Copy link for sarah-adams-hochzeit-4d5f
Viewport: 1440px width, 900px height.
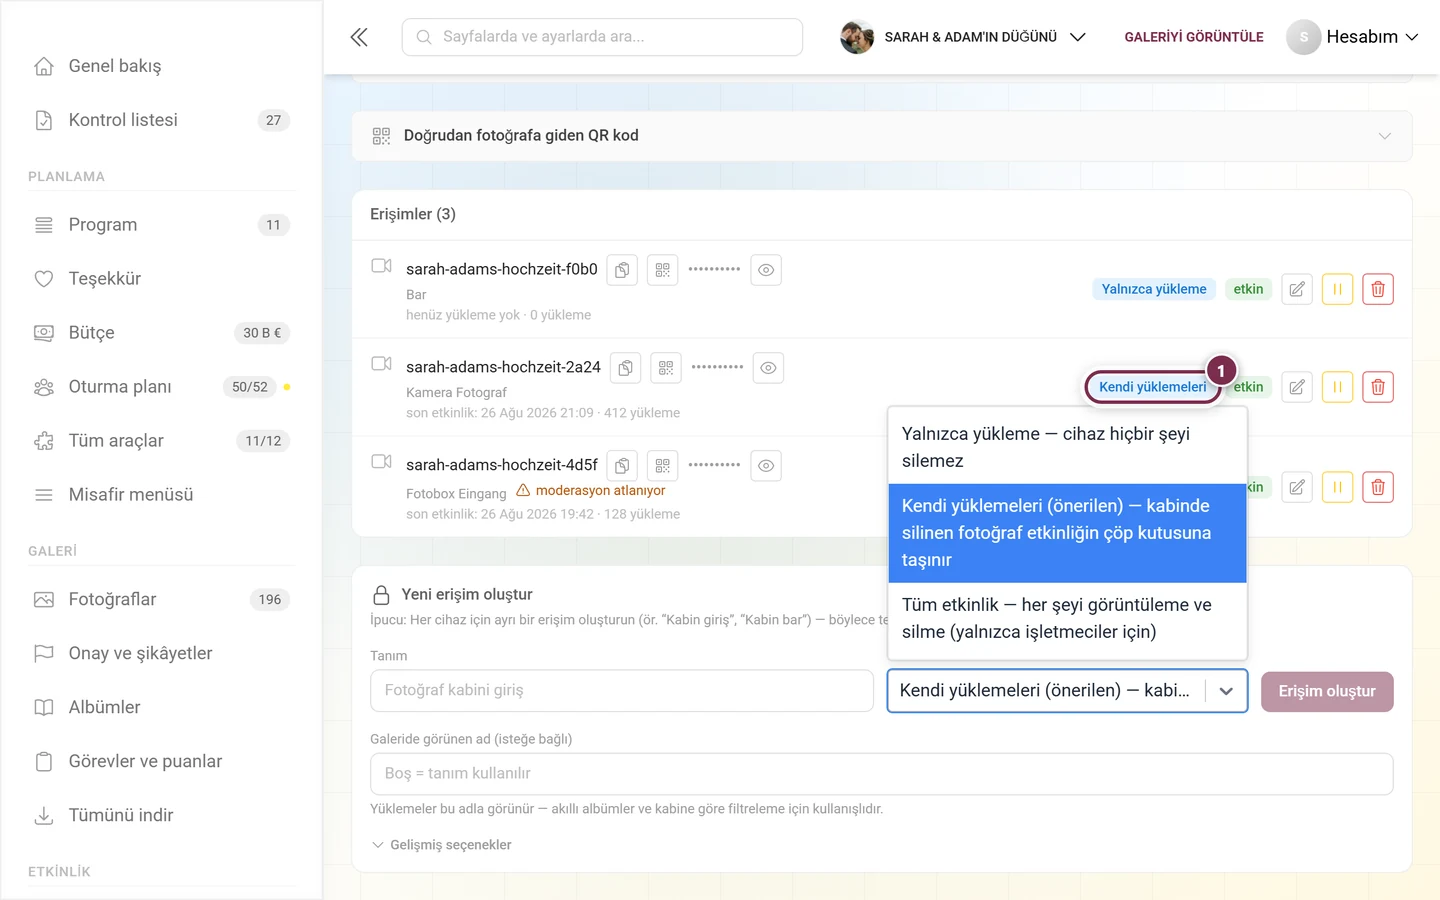[x=622, y=466]
